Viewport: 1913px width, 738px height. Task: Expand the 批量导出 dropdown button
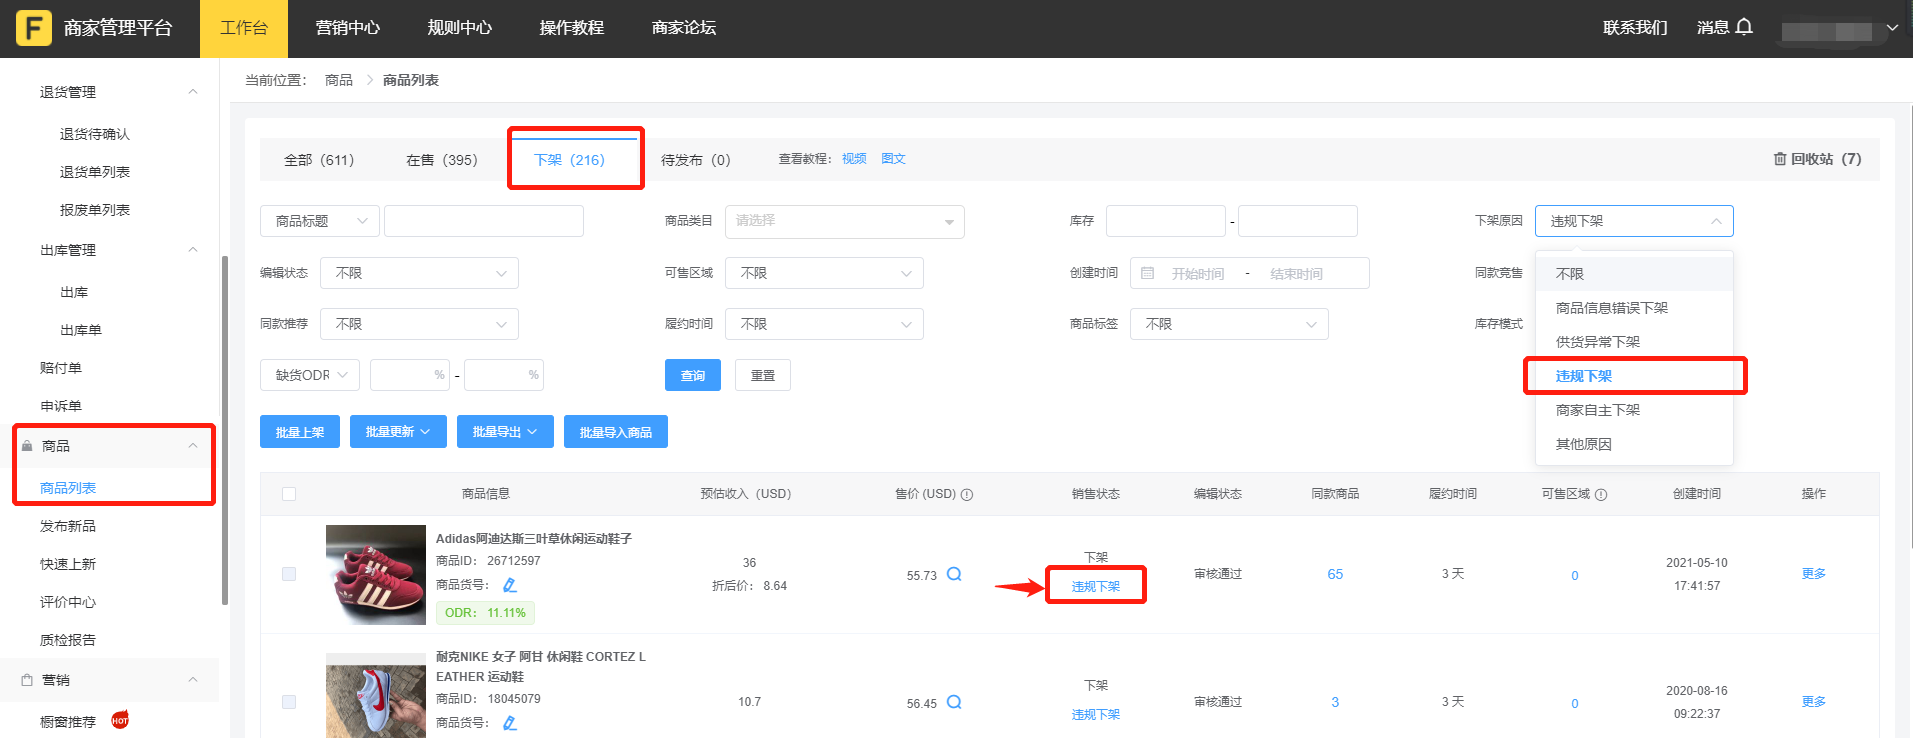pos(505,432)
